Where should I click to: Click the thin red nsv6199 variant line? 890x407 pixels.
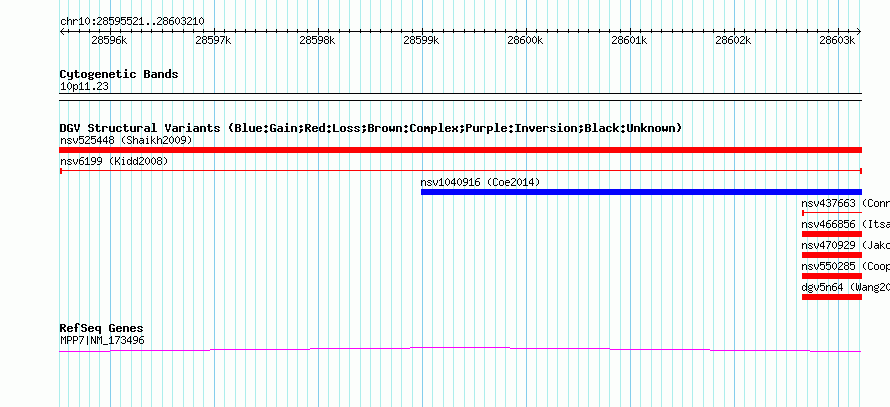(x=460, y=171)
